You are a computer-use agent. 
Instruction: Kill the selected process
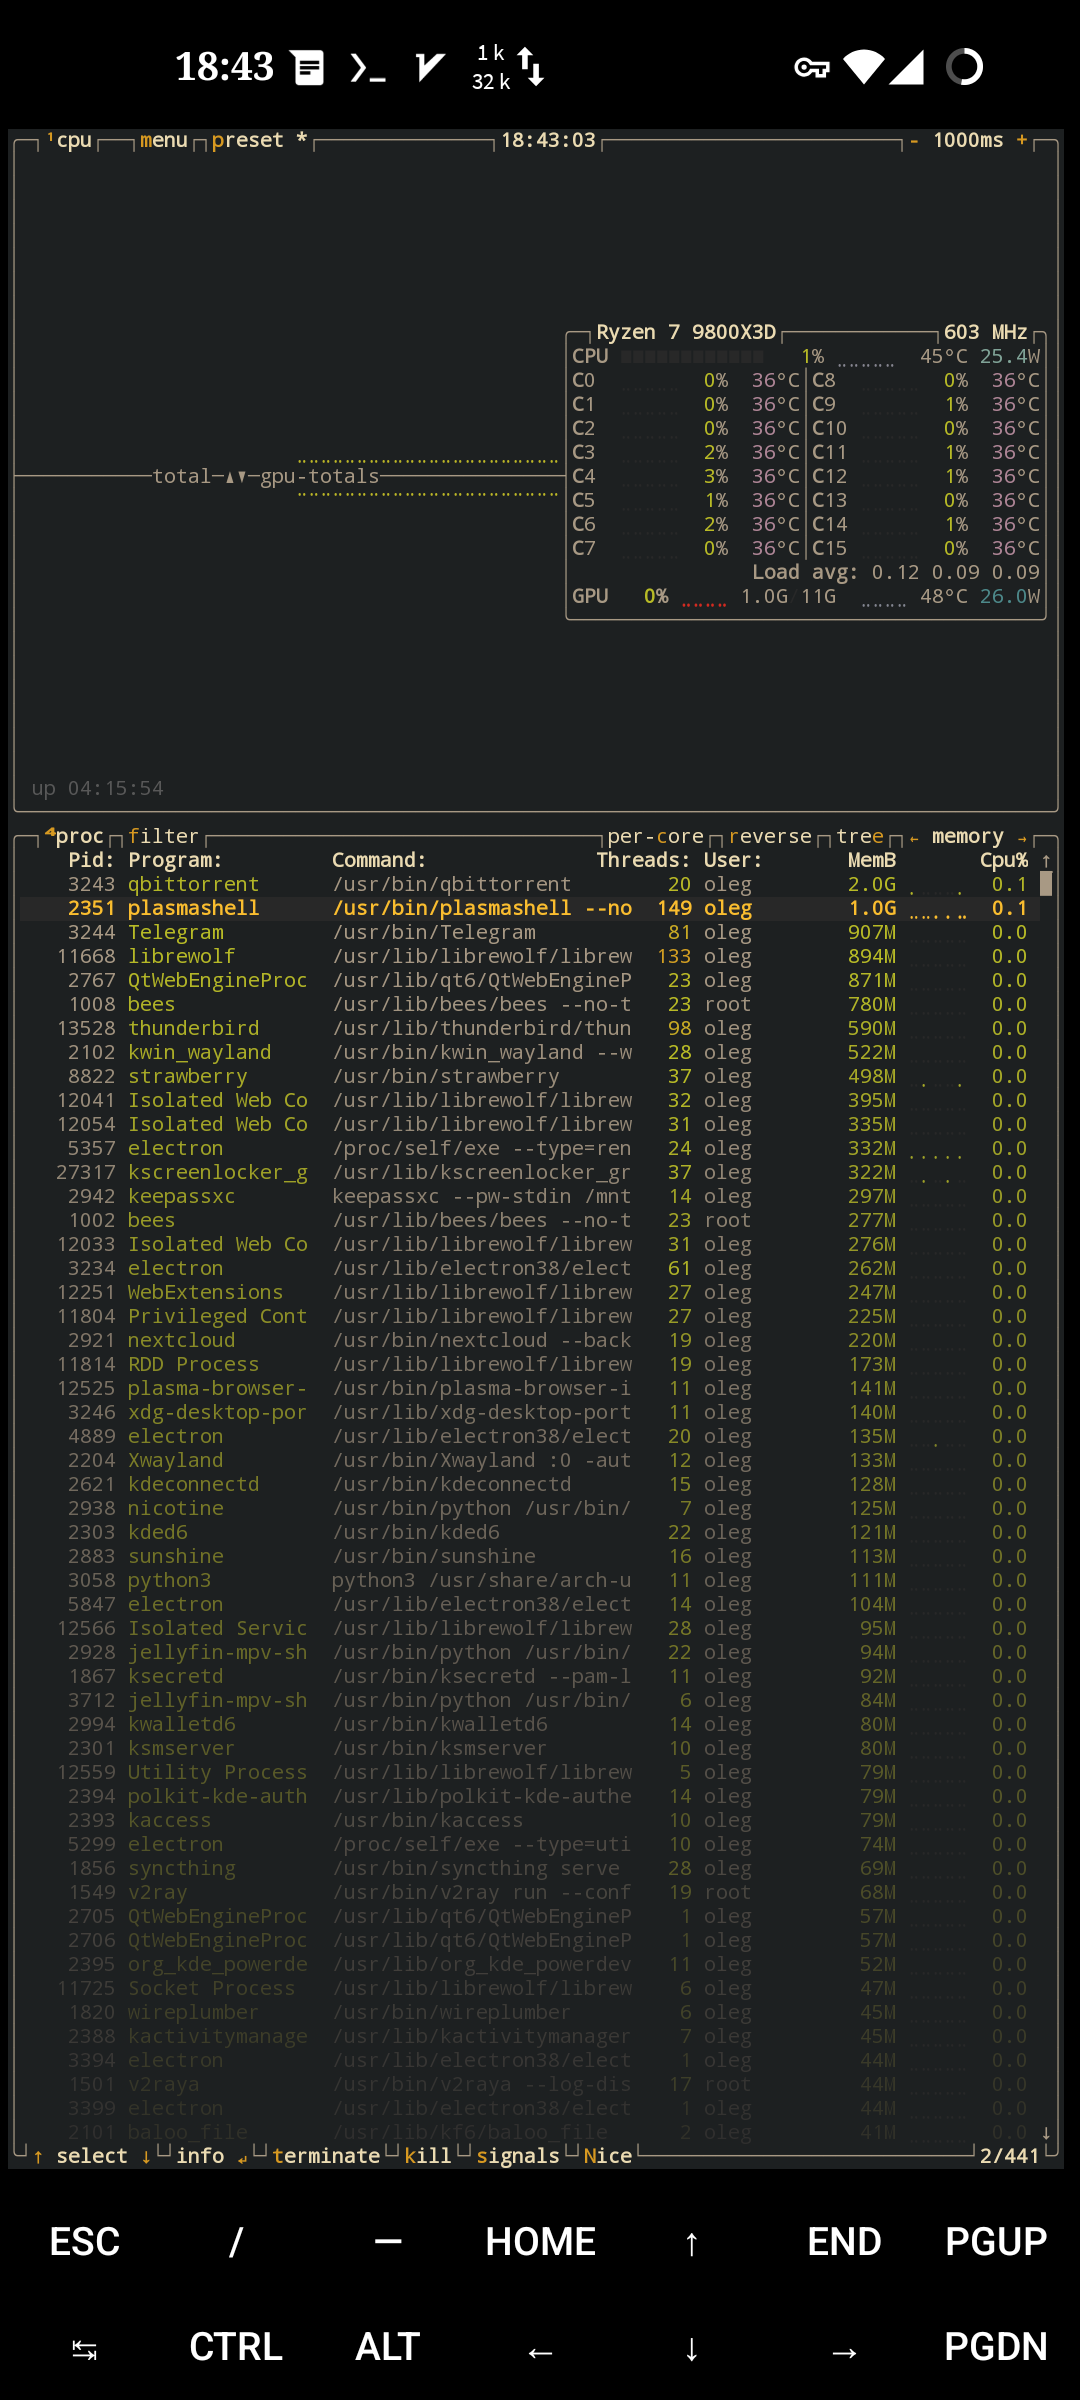tap(428, 2156)
